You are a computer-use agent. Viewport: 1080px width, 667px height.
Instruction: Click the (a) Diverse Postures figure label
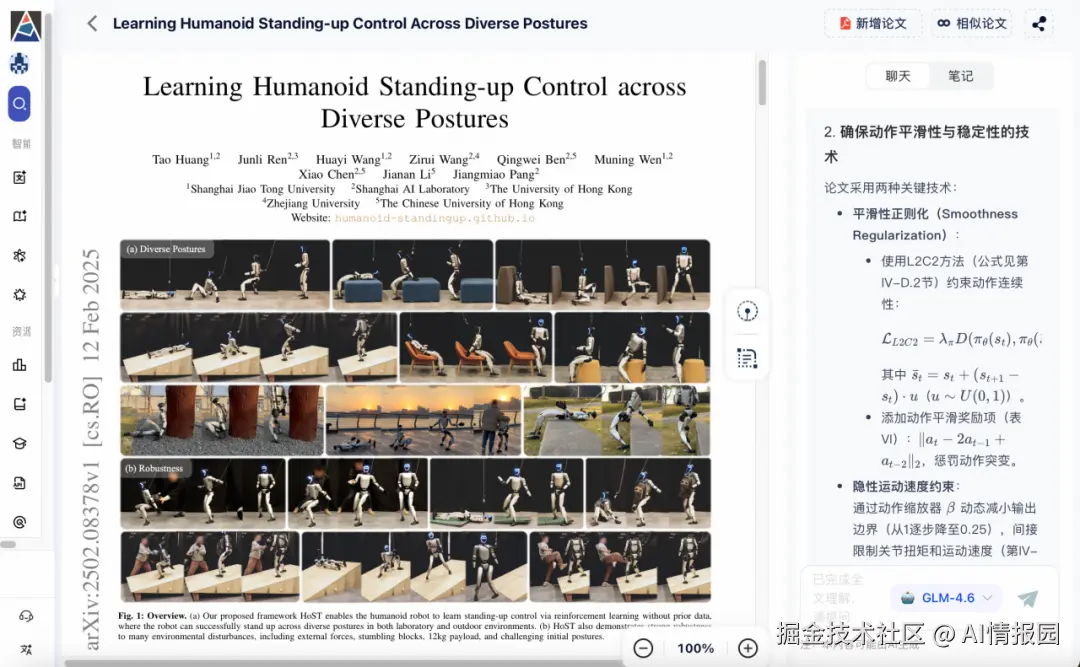166,249
